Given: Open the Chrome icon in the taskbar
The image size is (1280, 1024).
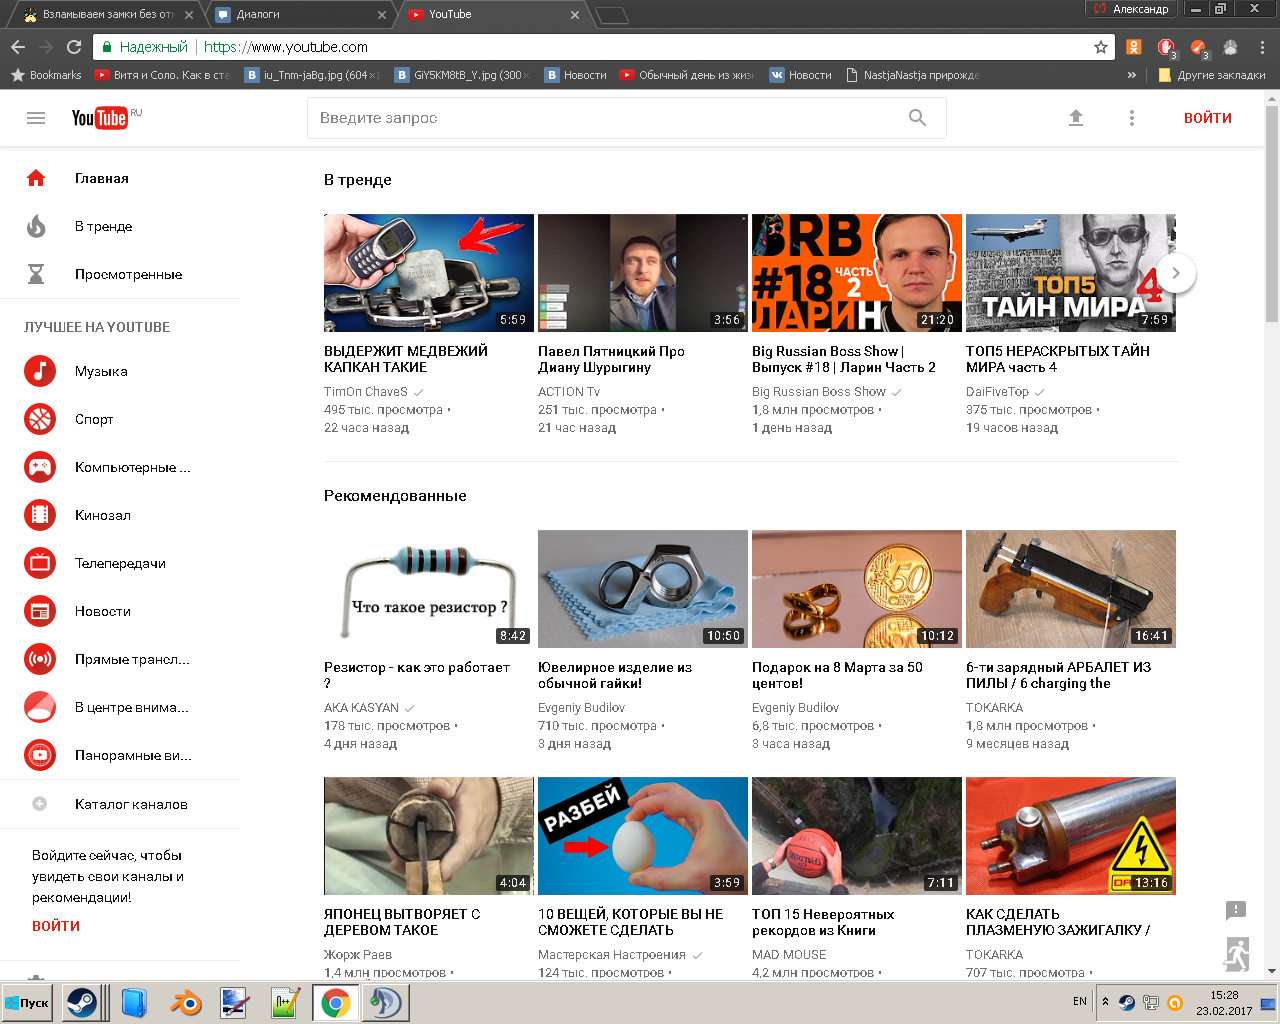Looking at the screenshot, I should click(x=336, y=1002).
